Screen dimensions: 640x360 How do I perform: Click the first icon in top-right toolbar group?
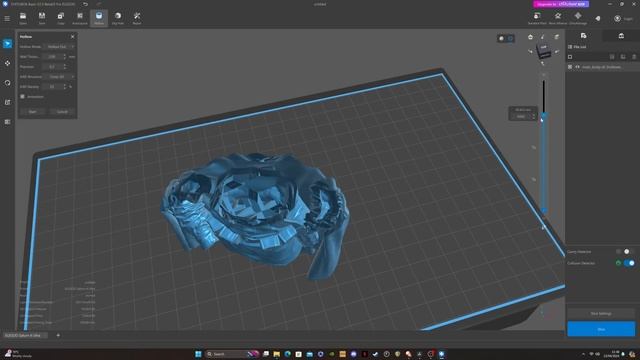tap(537, 18)
